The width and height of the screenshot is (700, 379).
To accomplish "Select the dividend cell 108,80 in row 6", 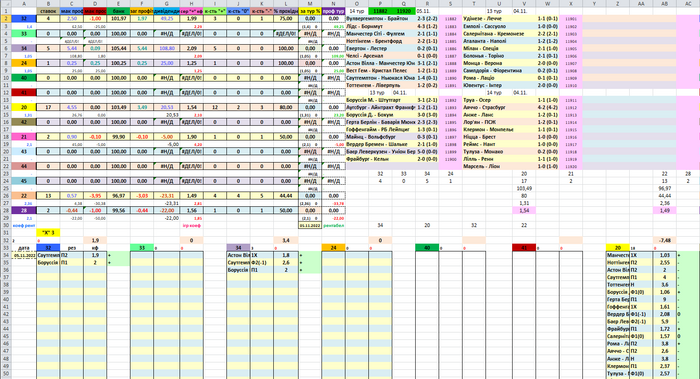I will (167, 48).
